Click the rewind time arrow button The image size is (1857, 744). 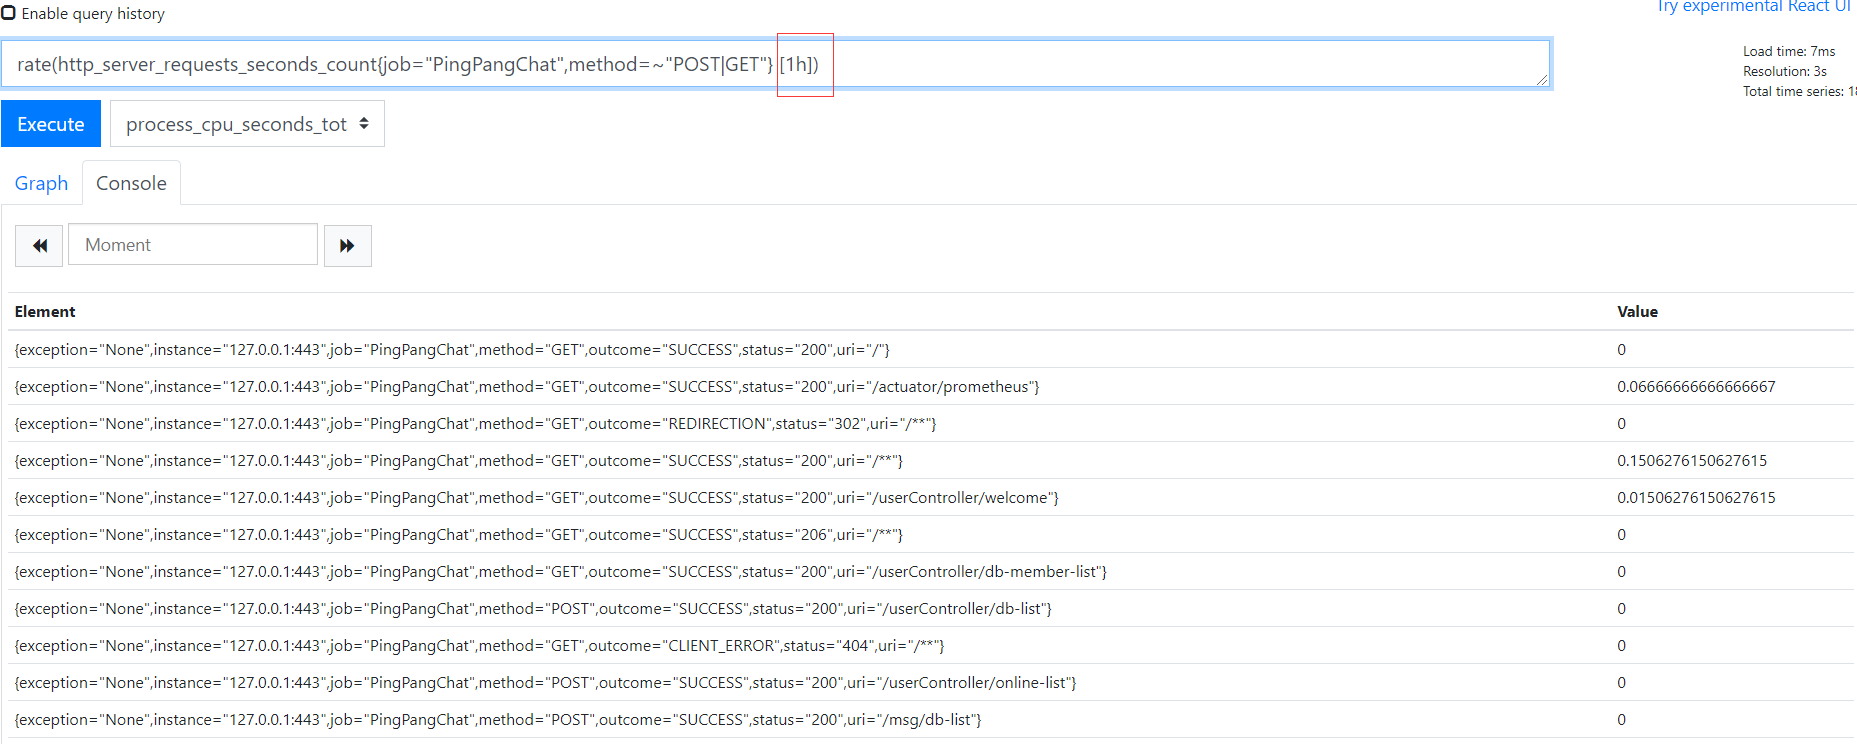[x=39, y=246]
